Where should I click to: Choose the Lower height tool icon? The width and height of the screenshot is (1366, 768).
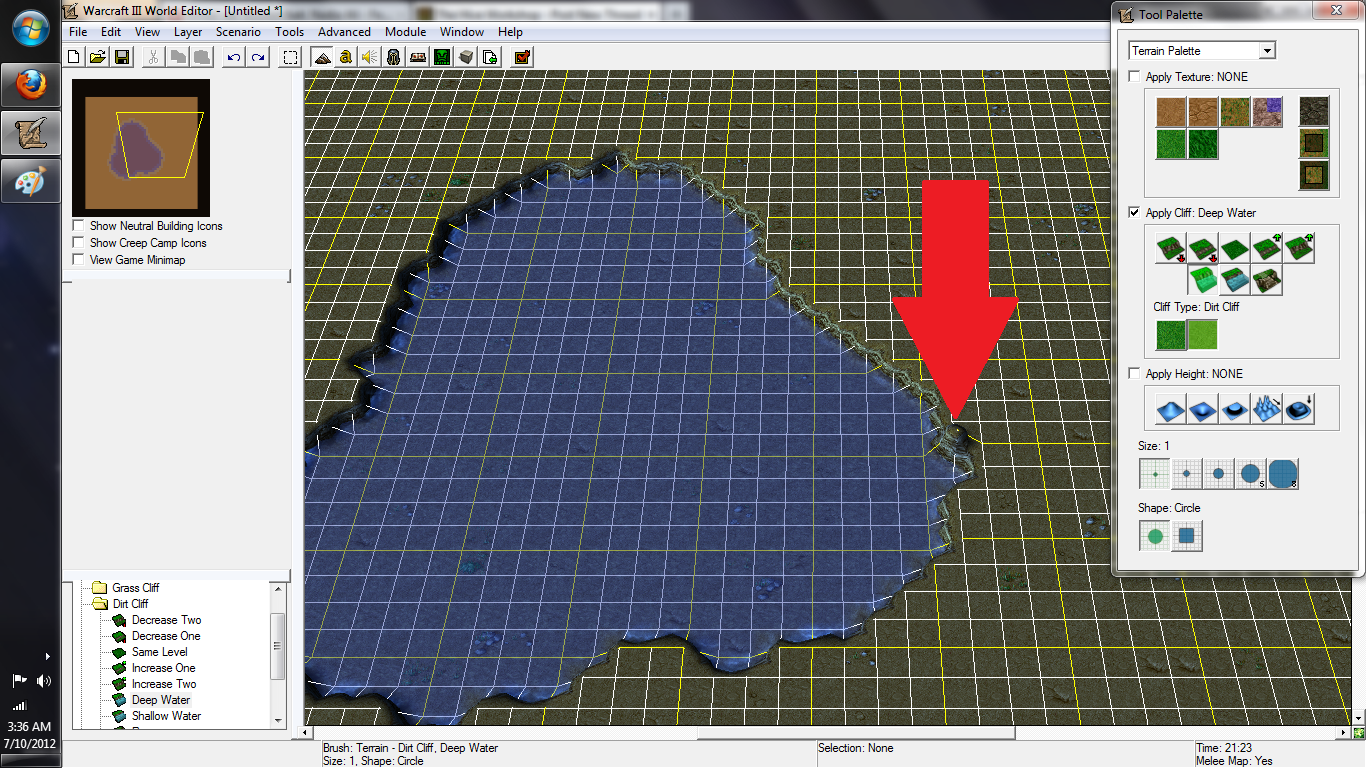coord(1202,408)
